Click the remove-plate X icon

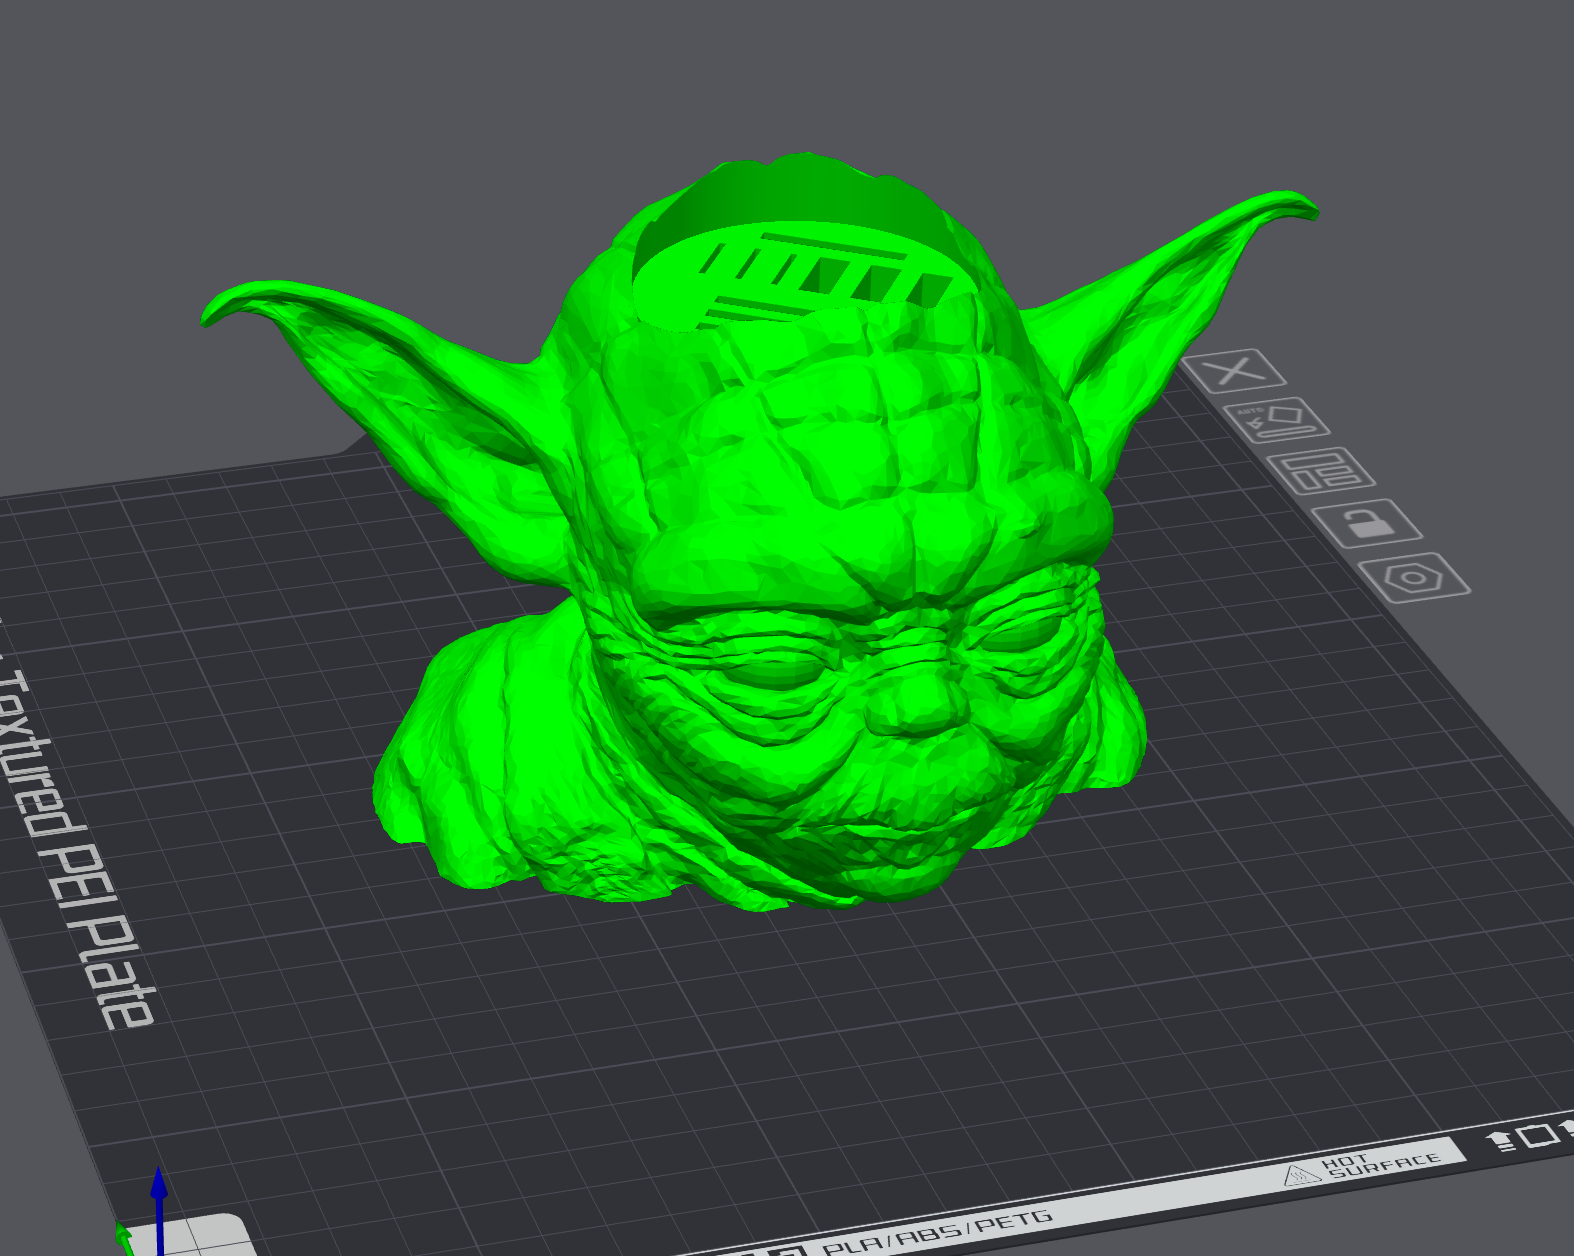1235,371
